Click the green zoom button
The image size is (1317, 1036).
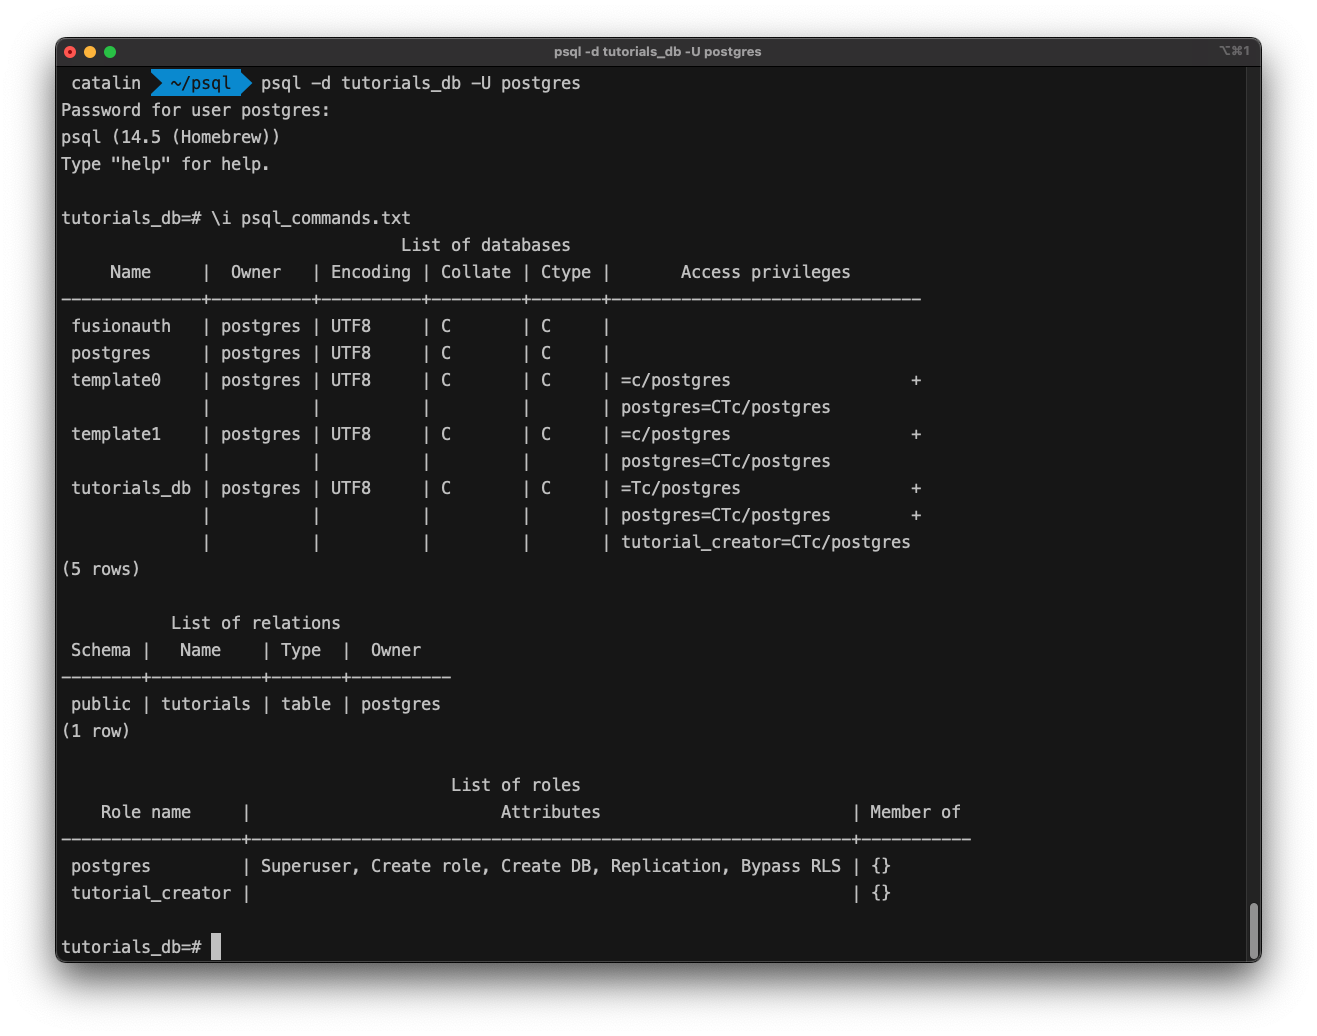(x=110, y=51)
